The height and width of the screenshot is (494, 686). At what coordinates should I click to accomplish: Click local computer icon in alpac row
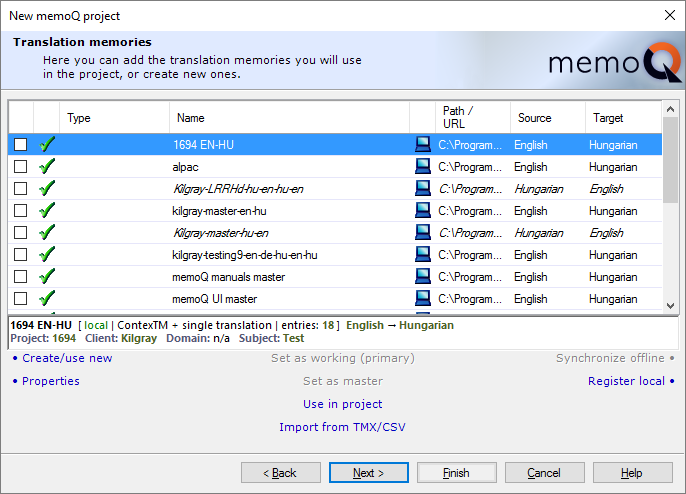click(423, 166)
